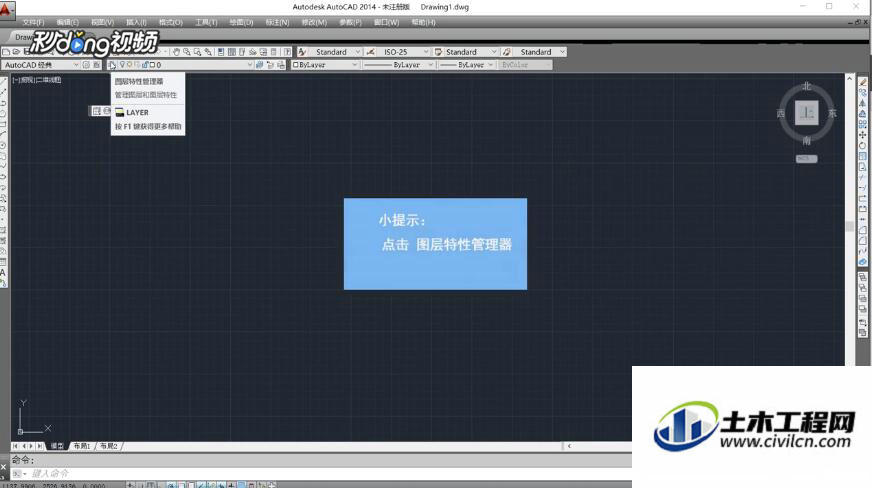
Task: Toggle layer 0 lock padlock icon
Action: tap(145, 65)
